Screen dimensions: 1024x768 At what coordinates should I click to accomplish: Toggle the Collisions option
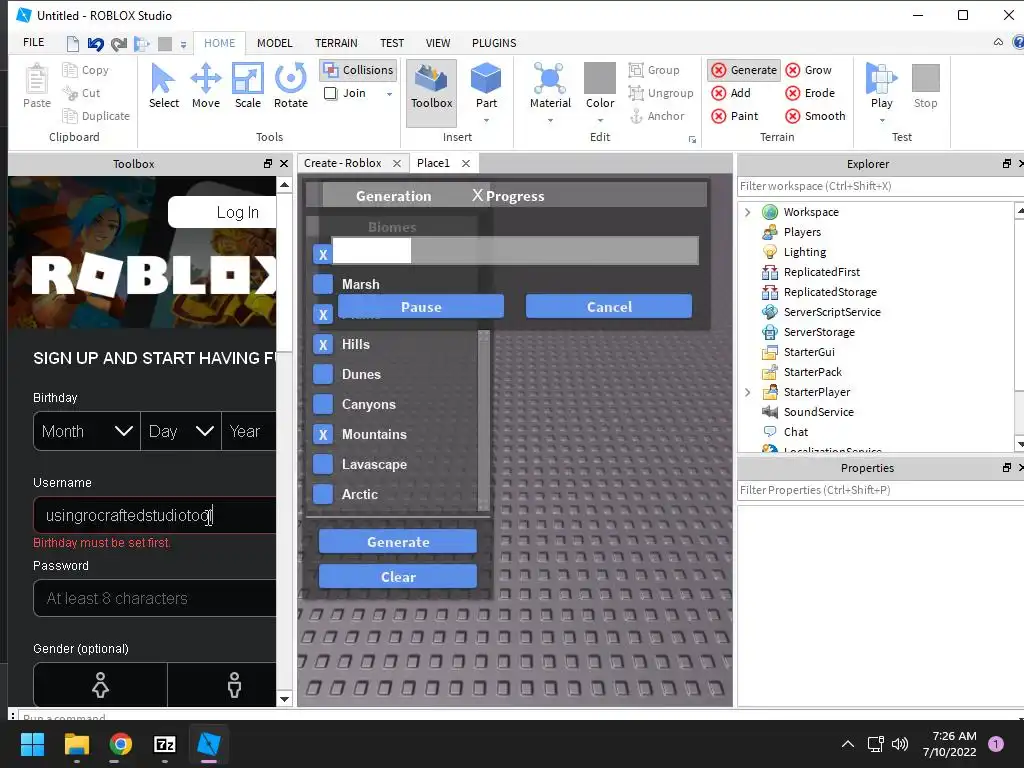[359, 70]
